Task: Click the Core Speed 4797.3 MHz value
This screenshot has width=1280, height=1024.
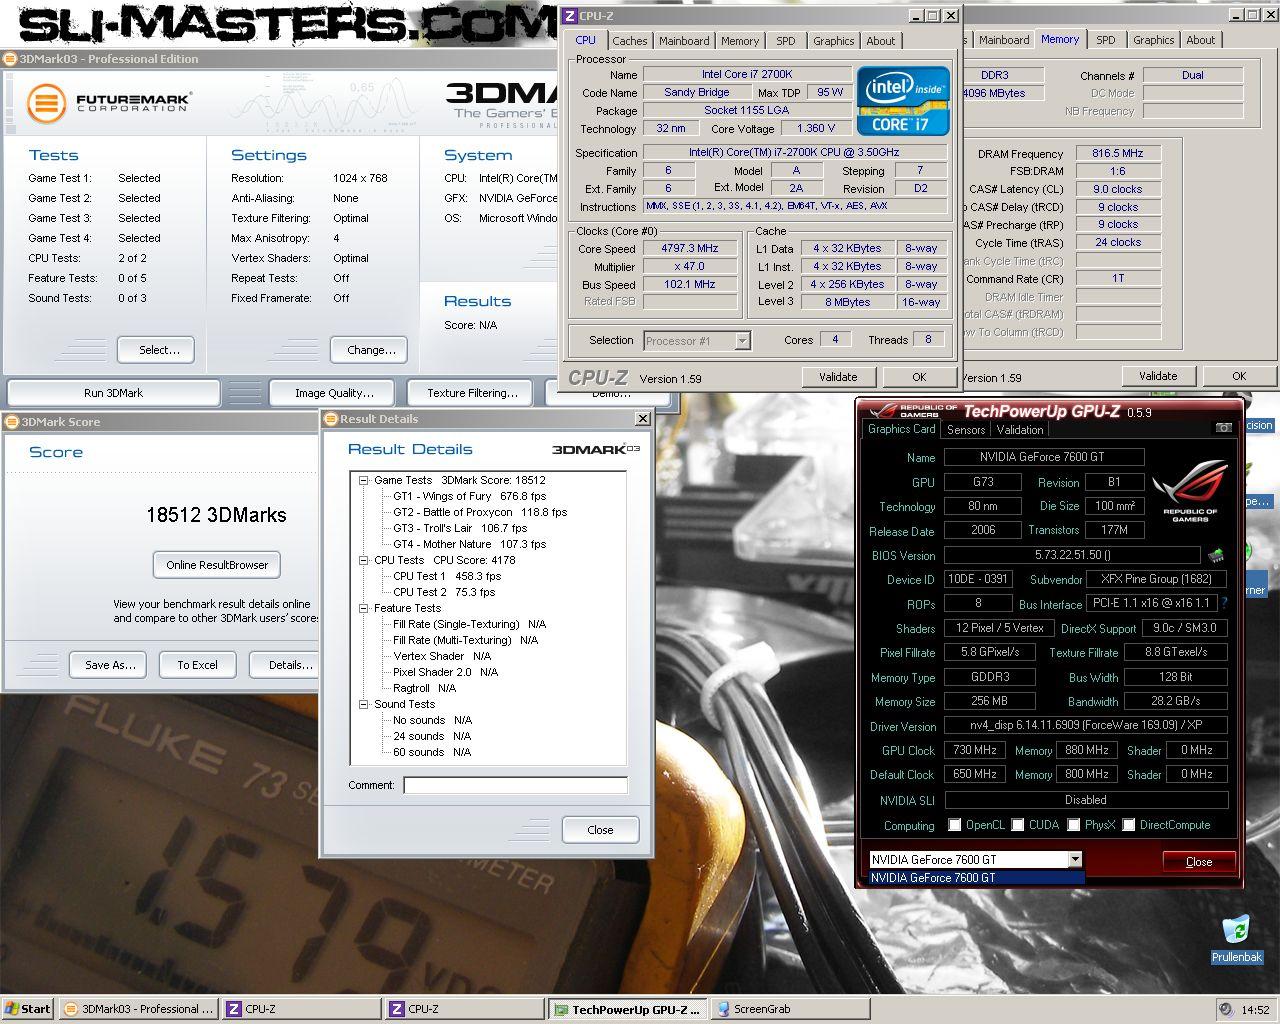Action: [x=690, y=249]
